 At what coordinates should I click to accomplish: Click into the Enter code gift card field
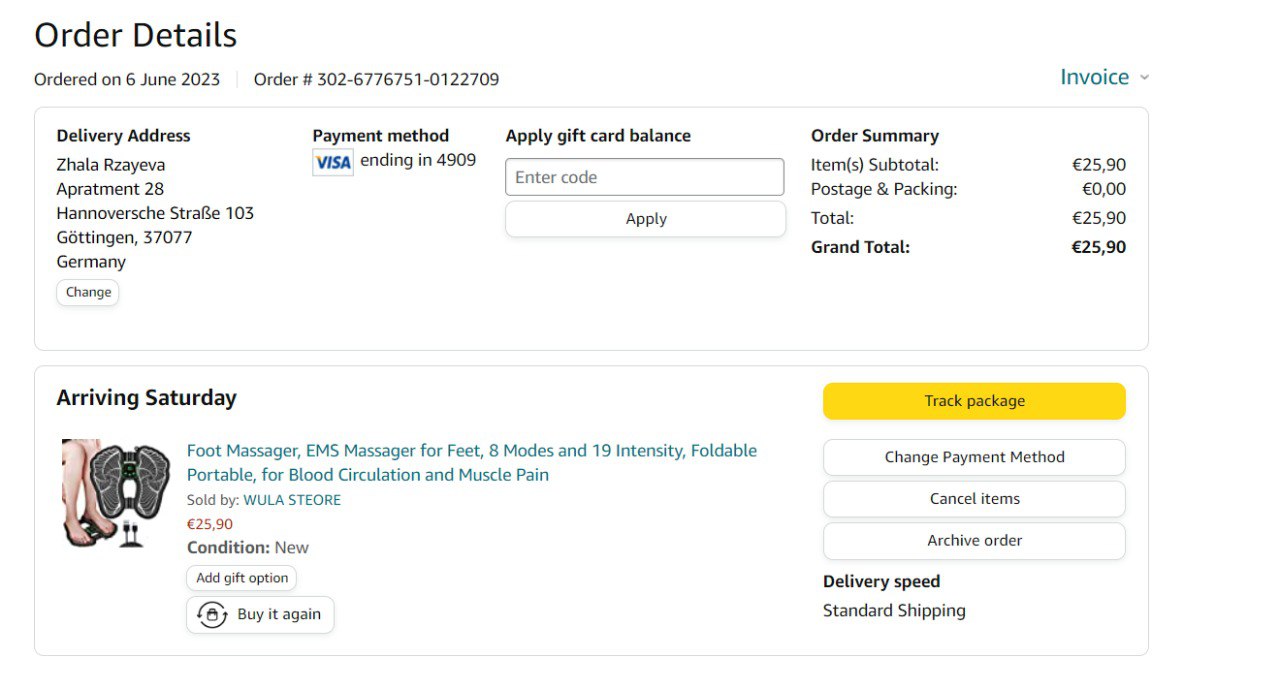(x=645, y=177)
